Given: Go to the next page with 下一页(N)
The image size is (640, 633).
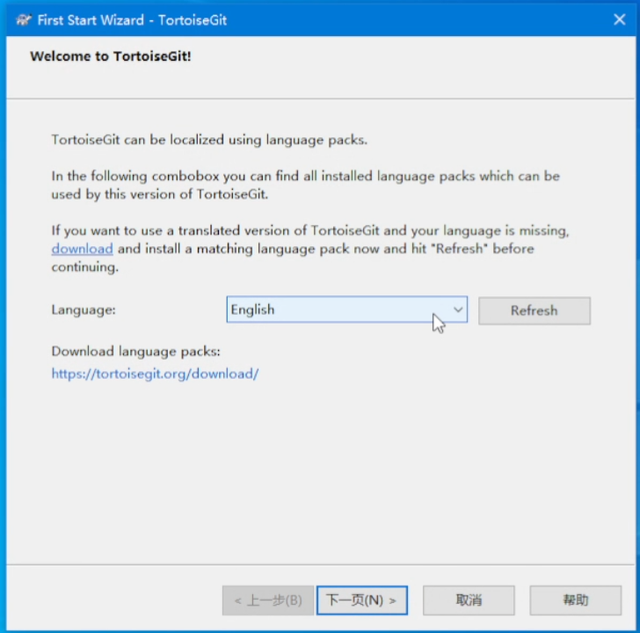Looking at the screenshot, I should tap(362, 600).
